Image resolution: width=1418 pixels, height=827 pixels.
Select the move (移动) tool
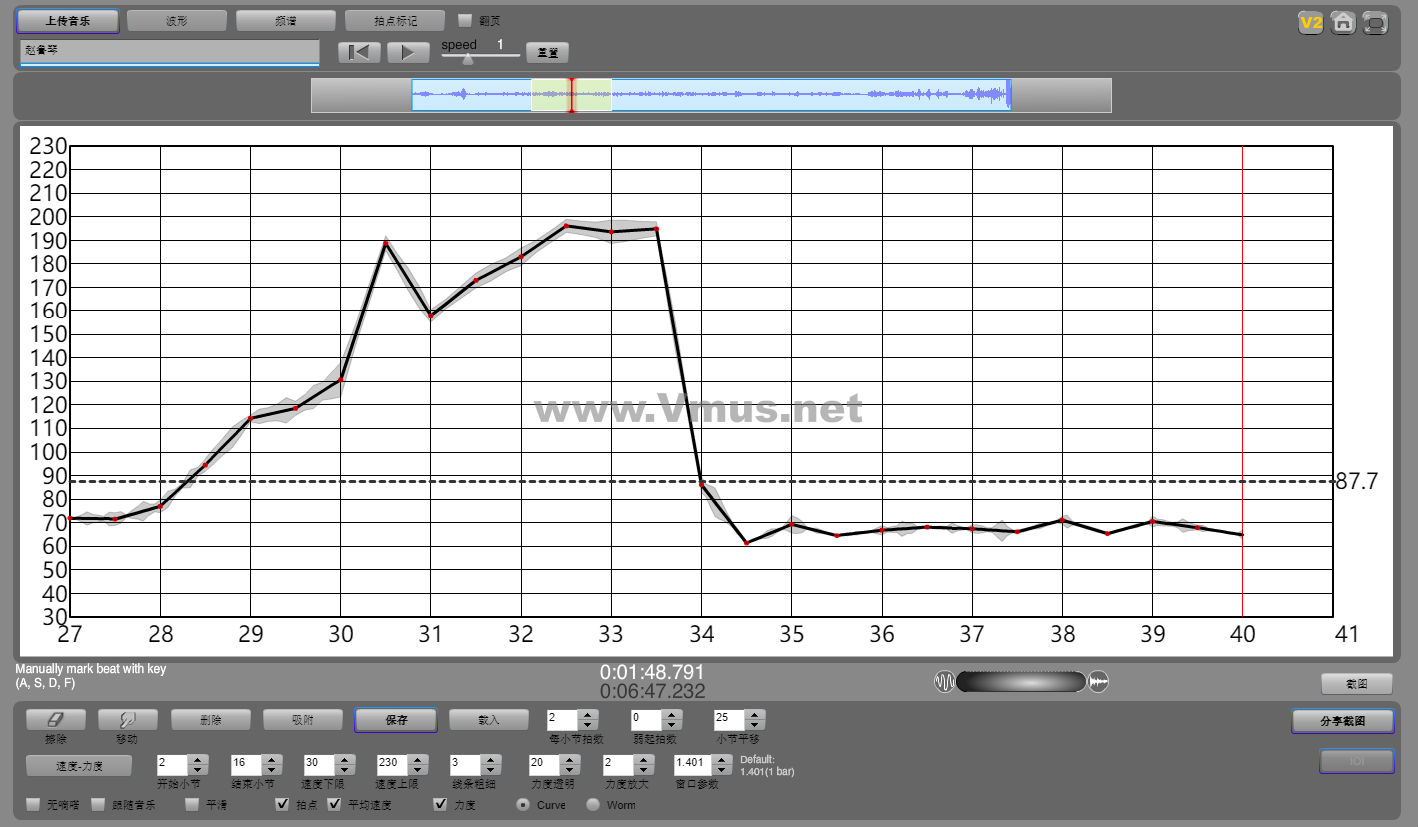126,719
